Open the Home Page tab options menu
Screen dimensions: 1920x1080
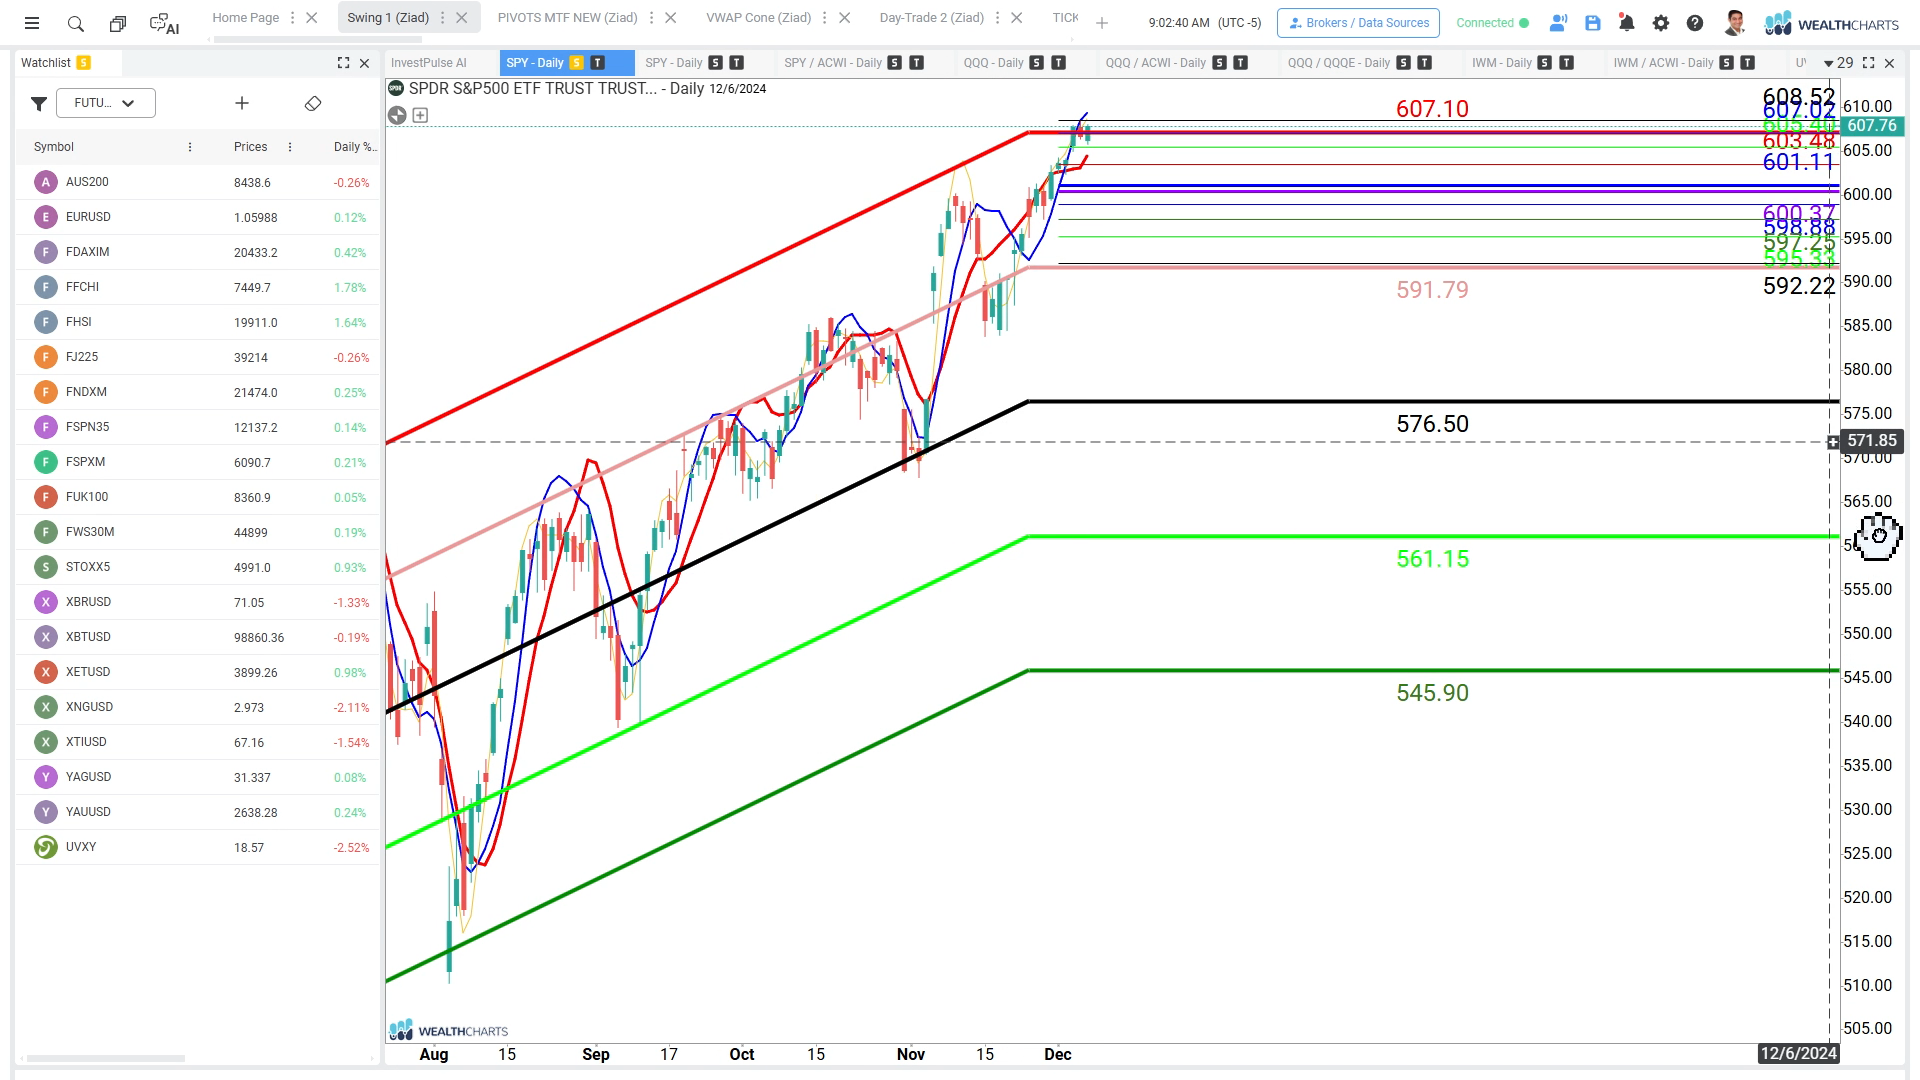[292, 18]
